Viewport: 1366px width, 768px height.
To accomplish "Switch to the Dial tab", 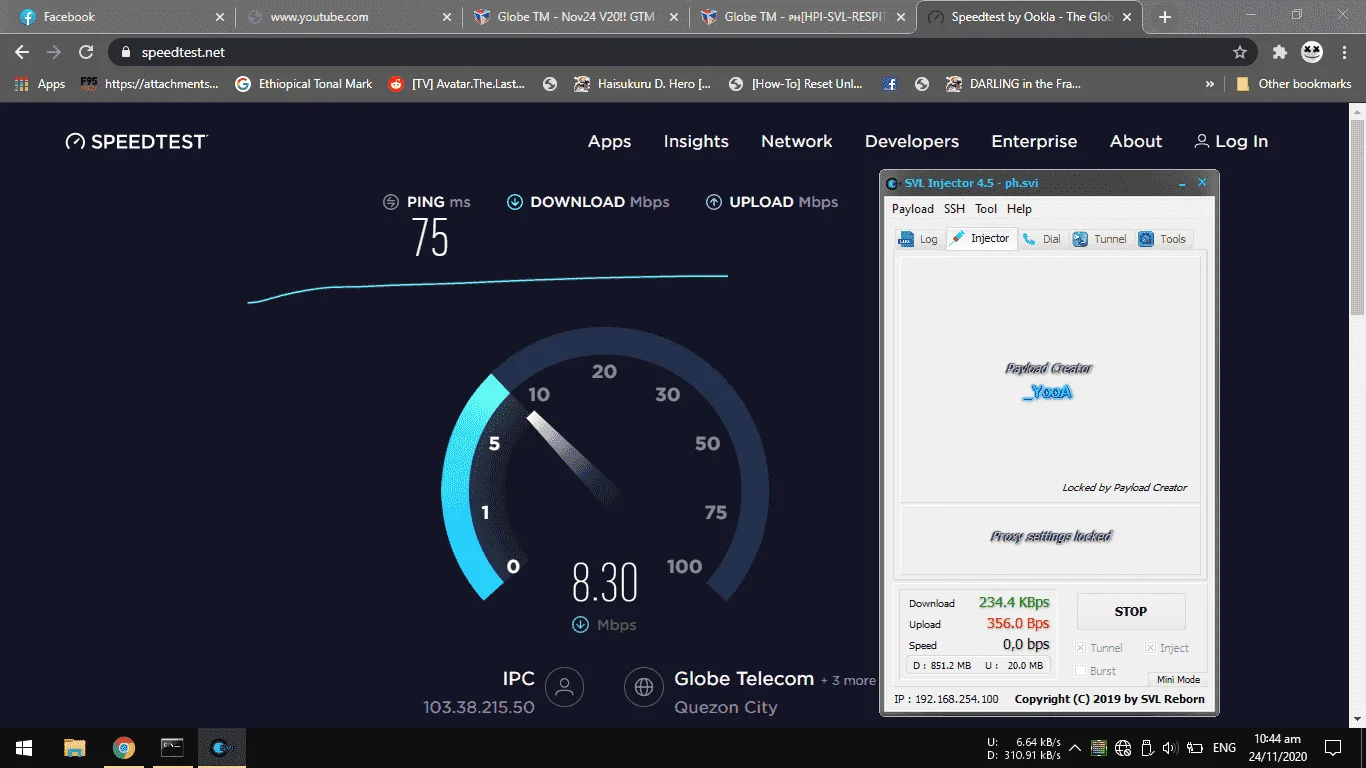I will pos(1042,239).
